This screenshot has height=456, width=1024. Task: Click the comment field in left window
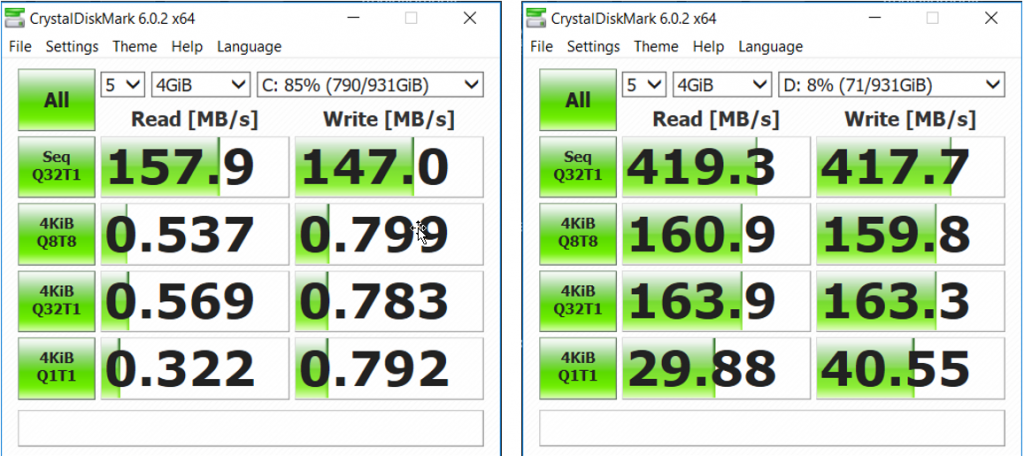(251, 428)
